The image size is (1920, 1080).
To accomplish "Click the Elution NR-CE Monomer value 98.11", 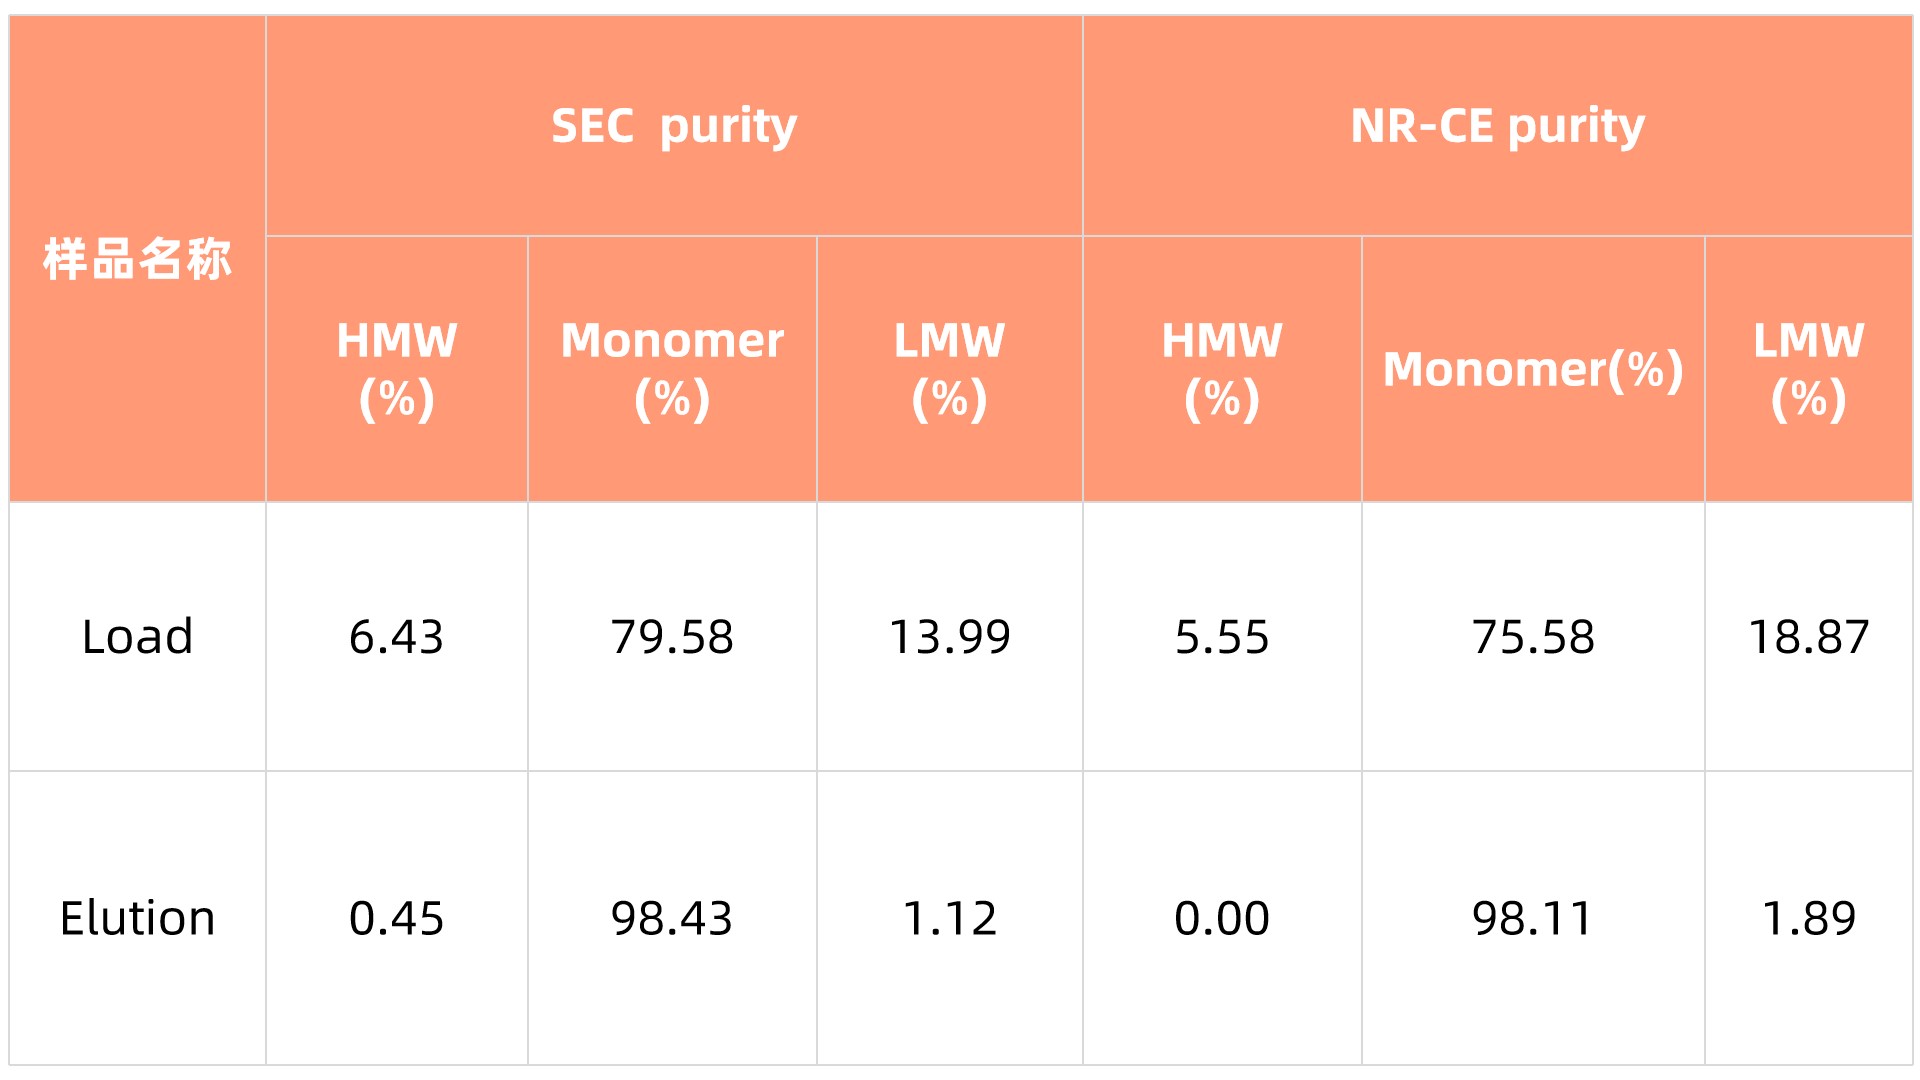I will click(1532, 918).
